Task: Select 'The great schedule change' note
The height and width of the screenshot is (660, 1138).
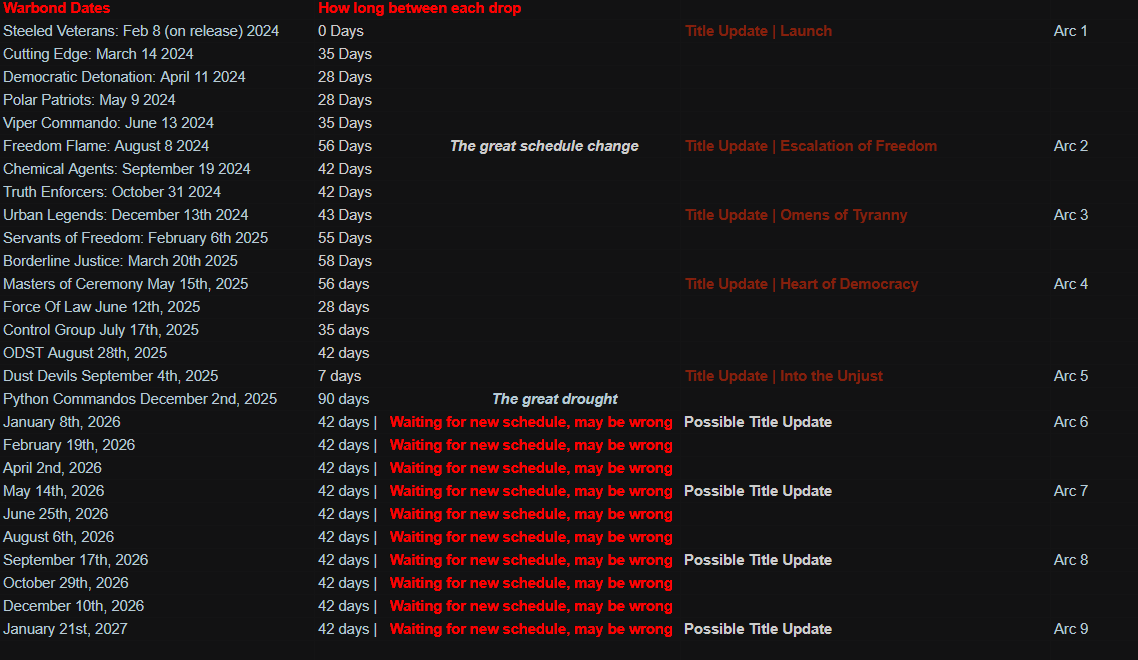Action: pos(544,146)
